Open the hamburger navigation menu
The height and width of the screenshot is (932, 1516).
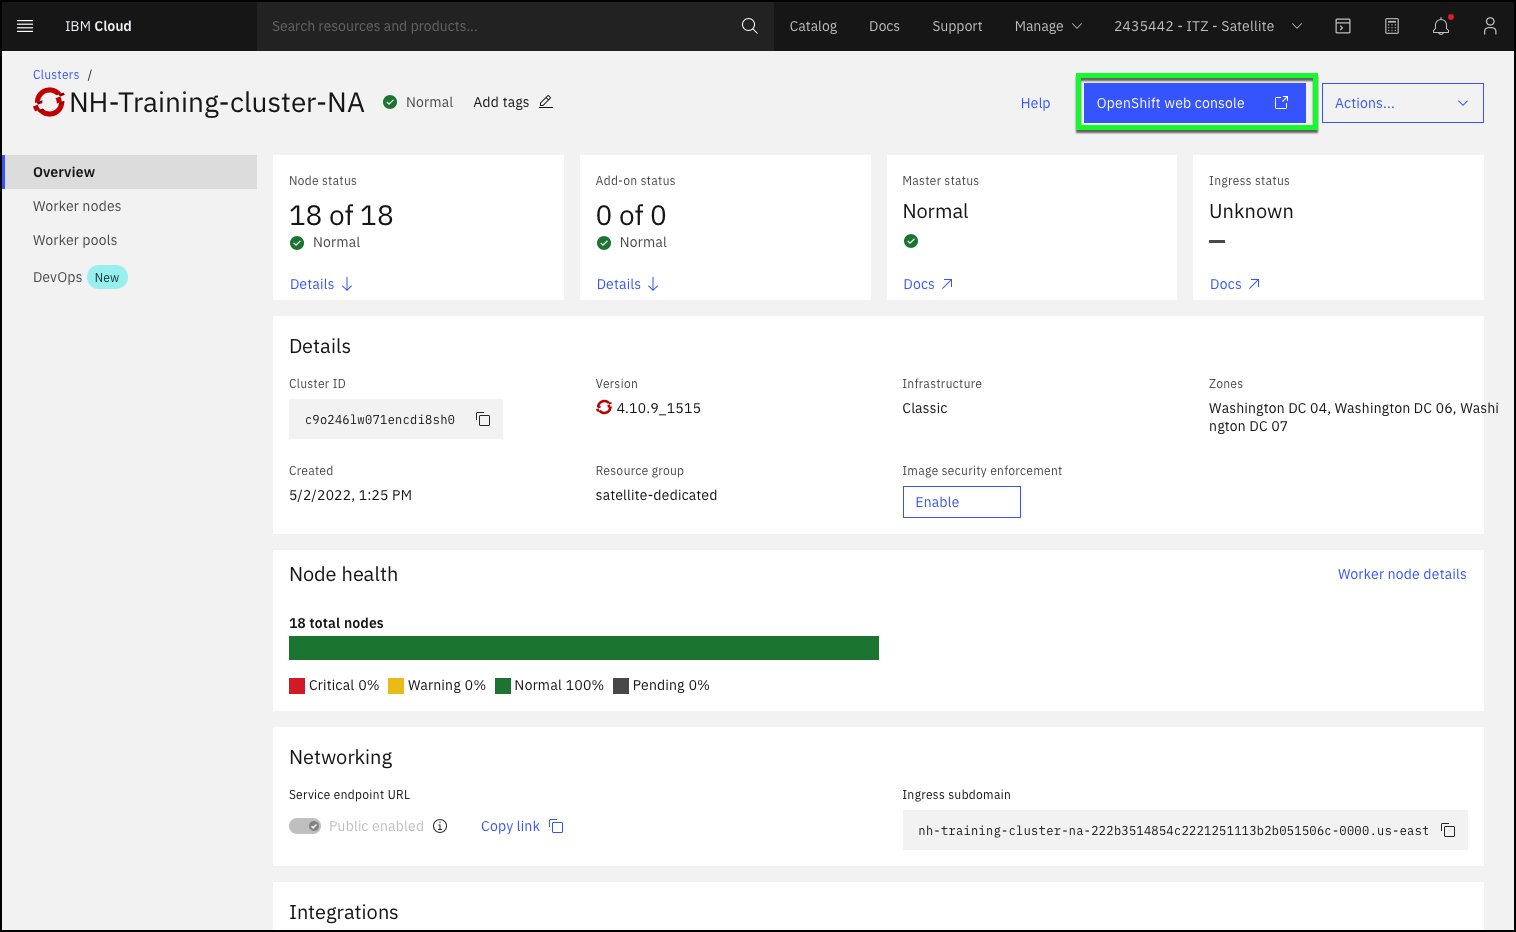[25, 26]
